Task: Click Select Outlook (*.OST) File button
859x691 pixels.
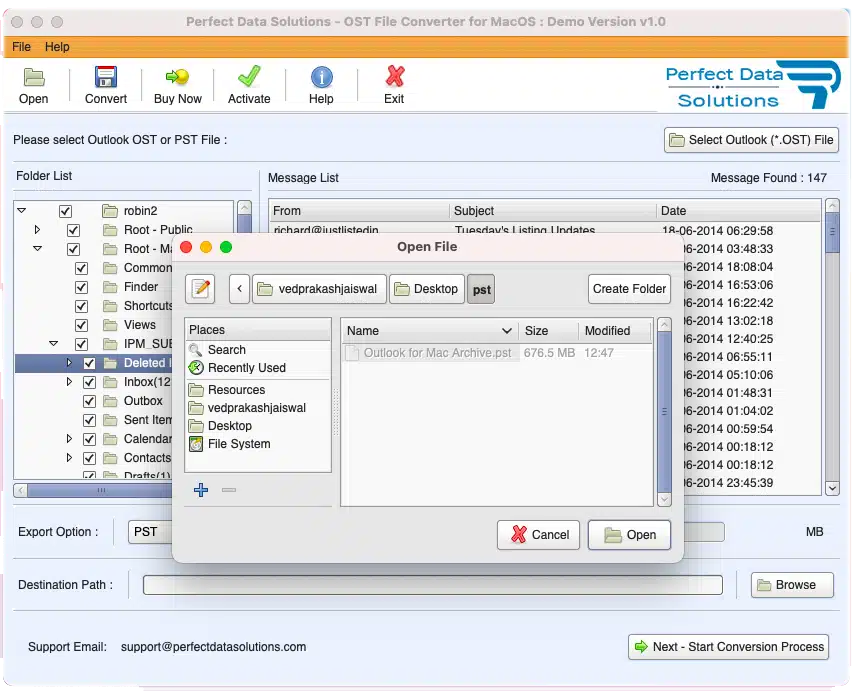Action: [x=751, y=140]
